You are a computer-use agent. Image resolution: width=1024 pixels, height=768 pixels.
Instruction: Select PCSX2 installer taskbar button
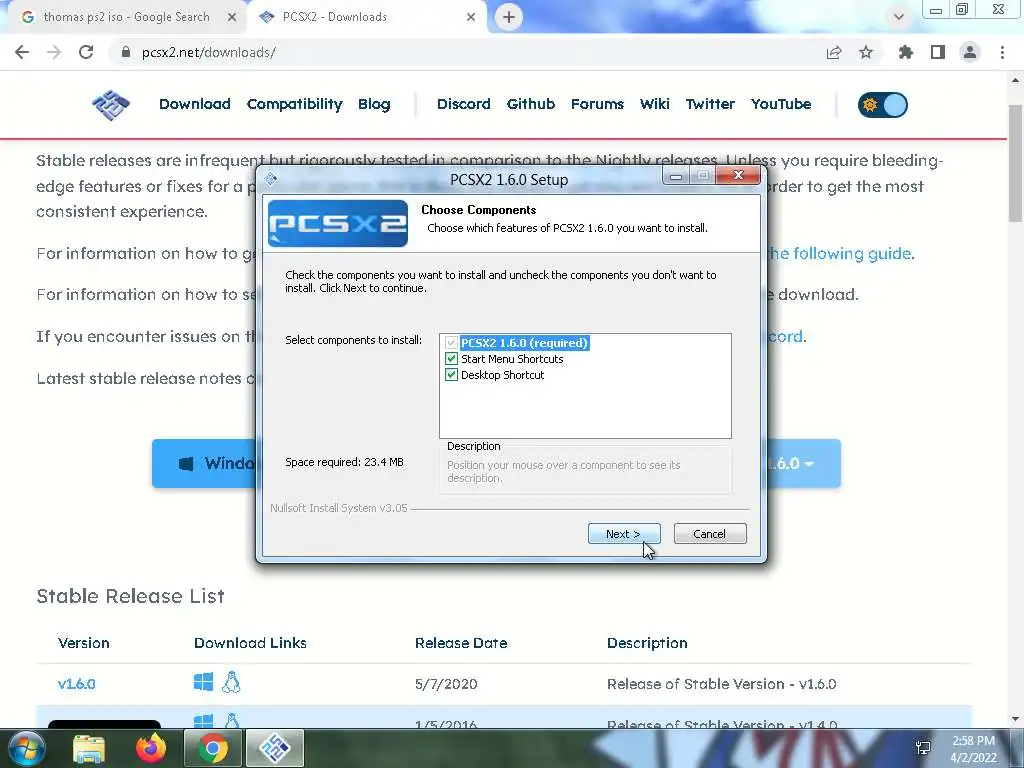[x=275, y=748]
